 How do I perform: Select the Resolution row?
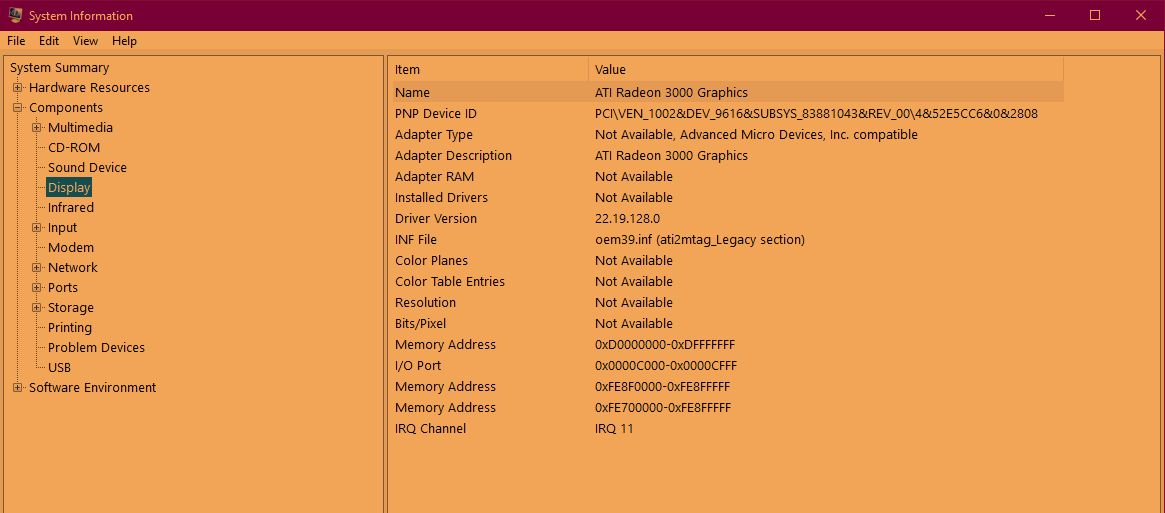click(x=727, y=303)
